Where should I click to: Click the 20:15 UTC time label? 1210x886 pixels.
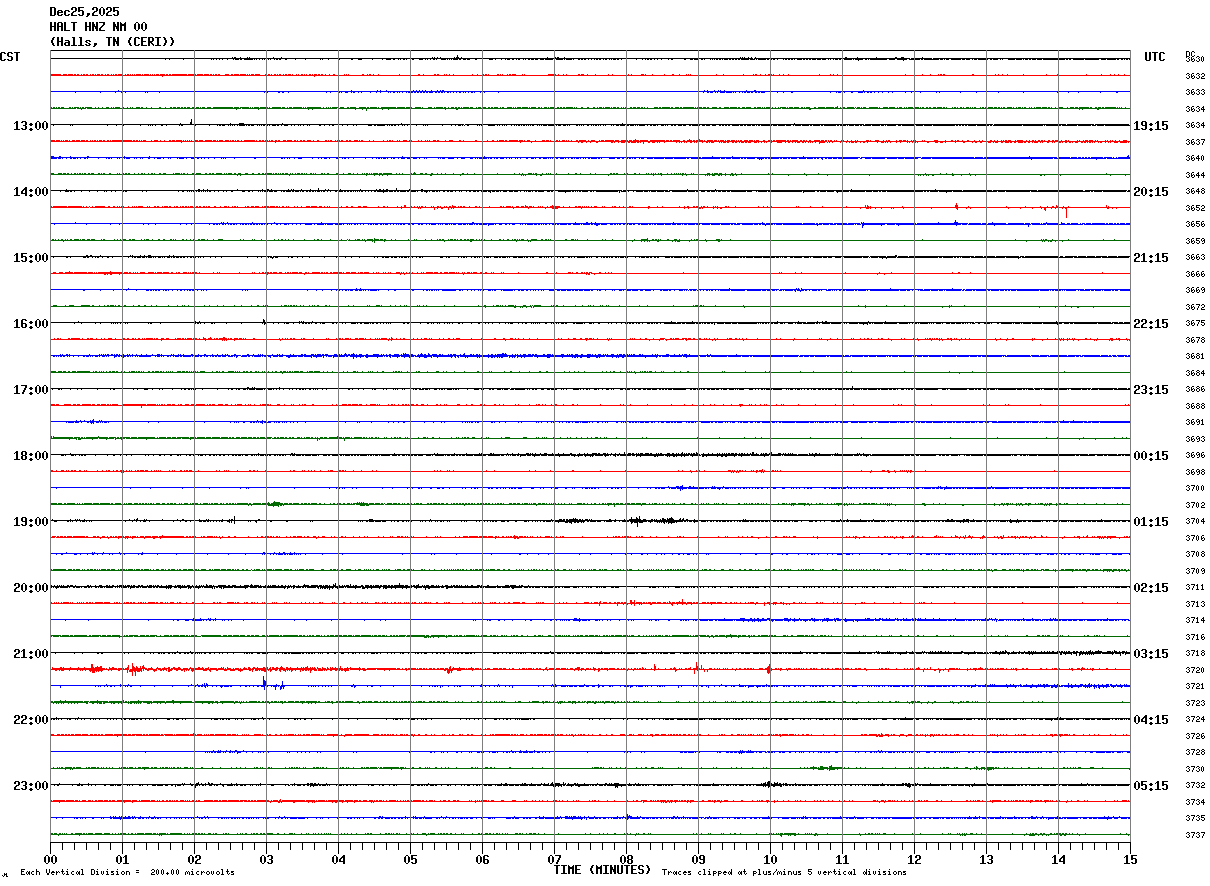1151,192
